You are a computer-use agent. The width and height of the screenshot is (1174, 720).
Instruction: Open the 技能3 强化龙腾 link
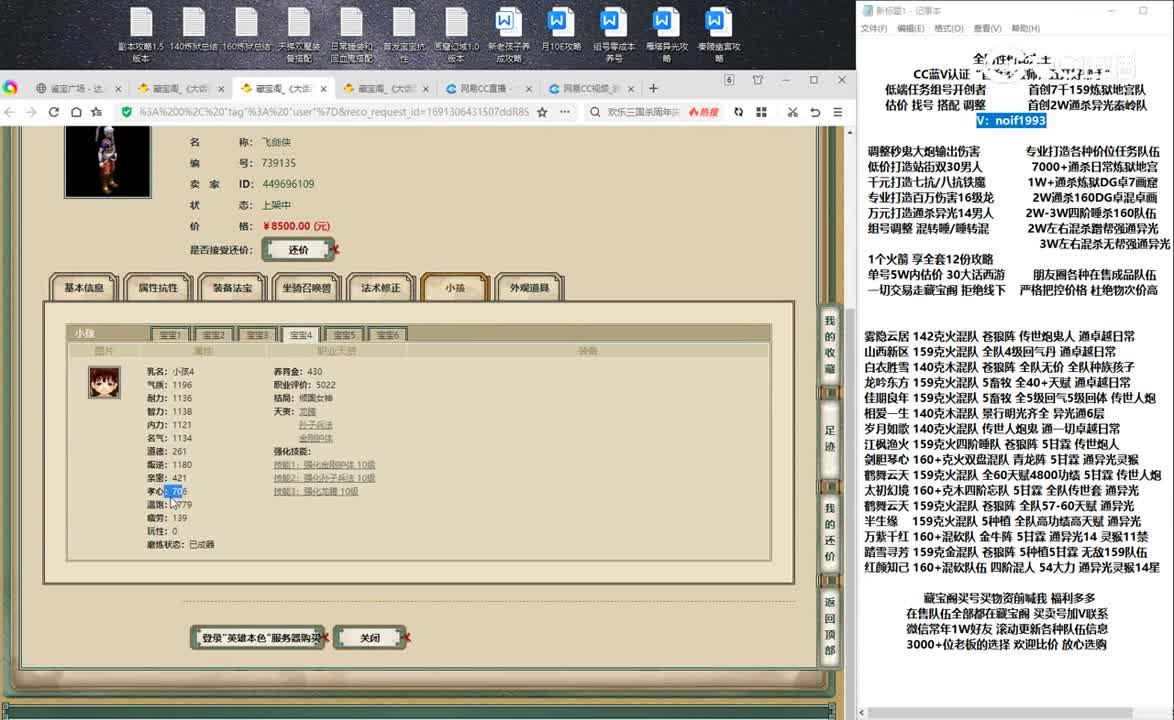coord(316,492)
